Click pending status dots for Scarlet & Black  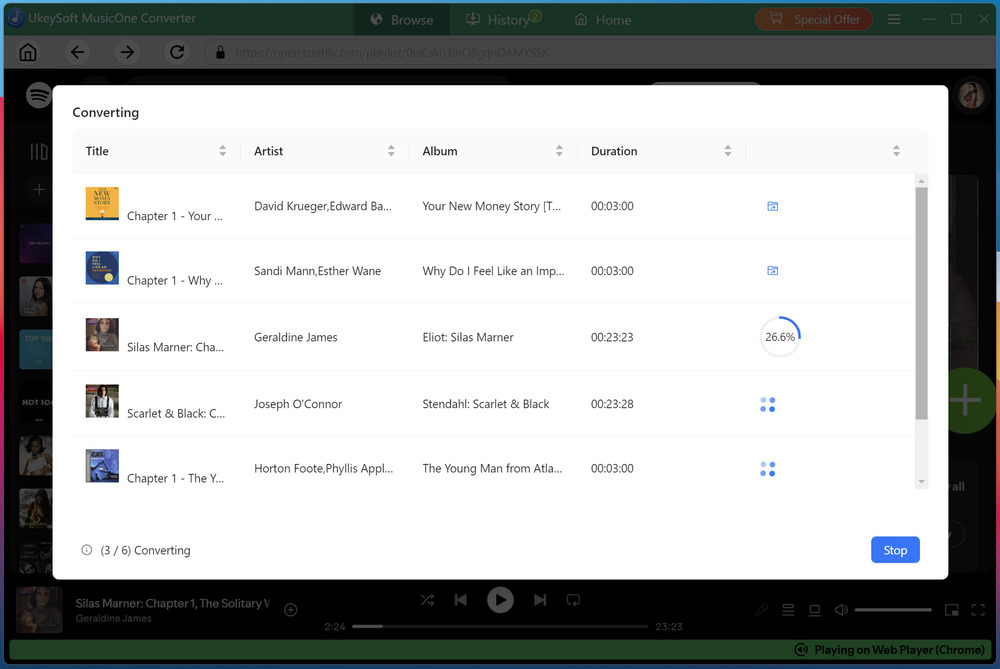(768, 404)
